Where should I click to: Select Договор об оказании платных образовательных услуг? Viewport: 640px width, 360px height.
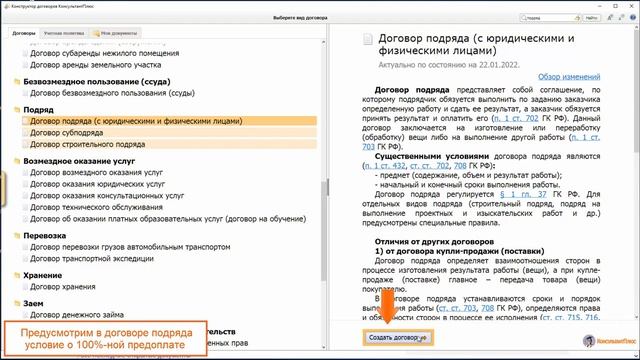click(168, 219)
